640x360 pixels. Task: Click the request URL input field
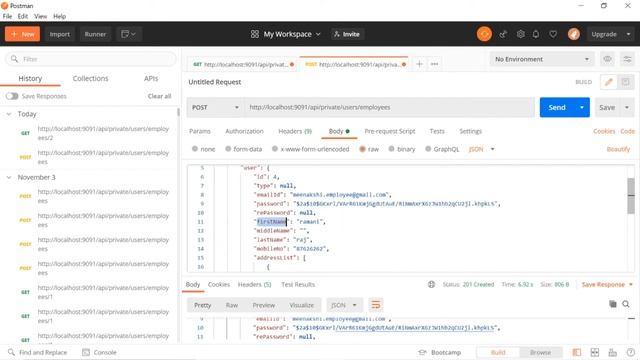(389, 107)
